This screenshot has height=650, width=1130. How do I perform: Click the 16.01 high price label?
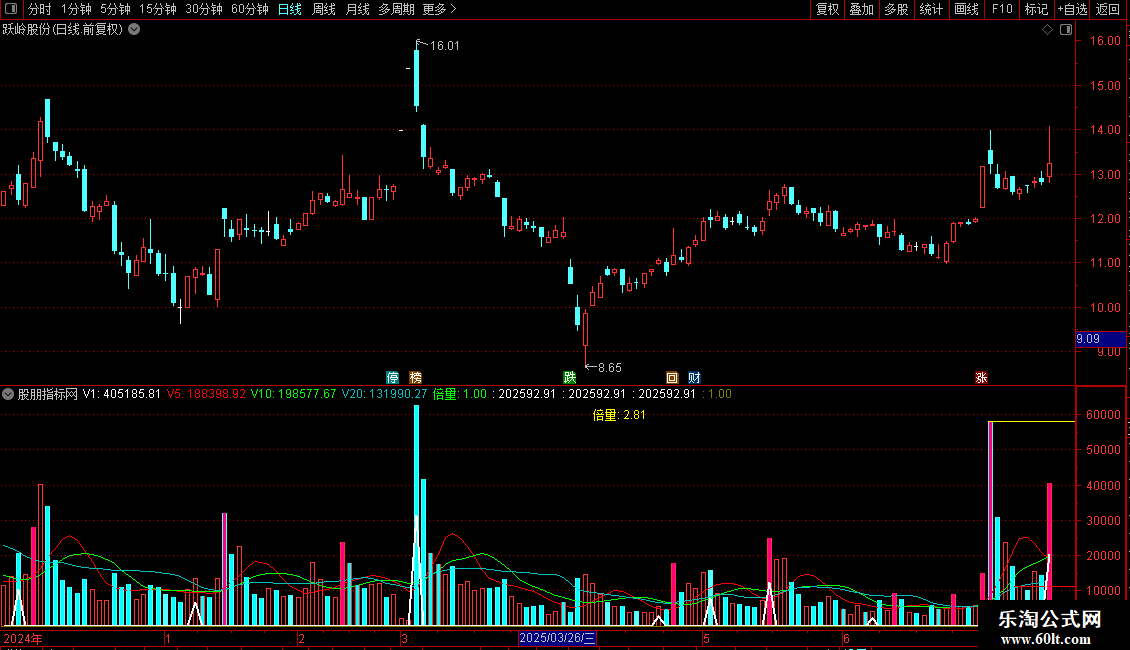[x=444, y=46]
